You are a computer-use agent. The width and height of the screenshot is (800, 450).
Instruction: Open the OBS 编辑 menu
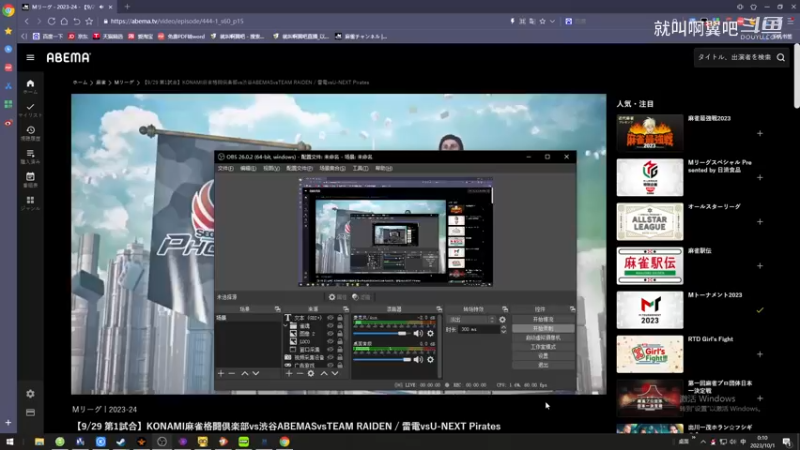[248, 168]
